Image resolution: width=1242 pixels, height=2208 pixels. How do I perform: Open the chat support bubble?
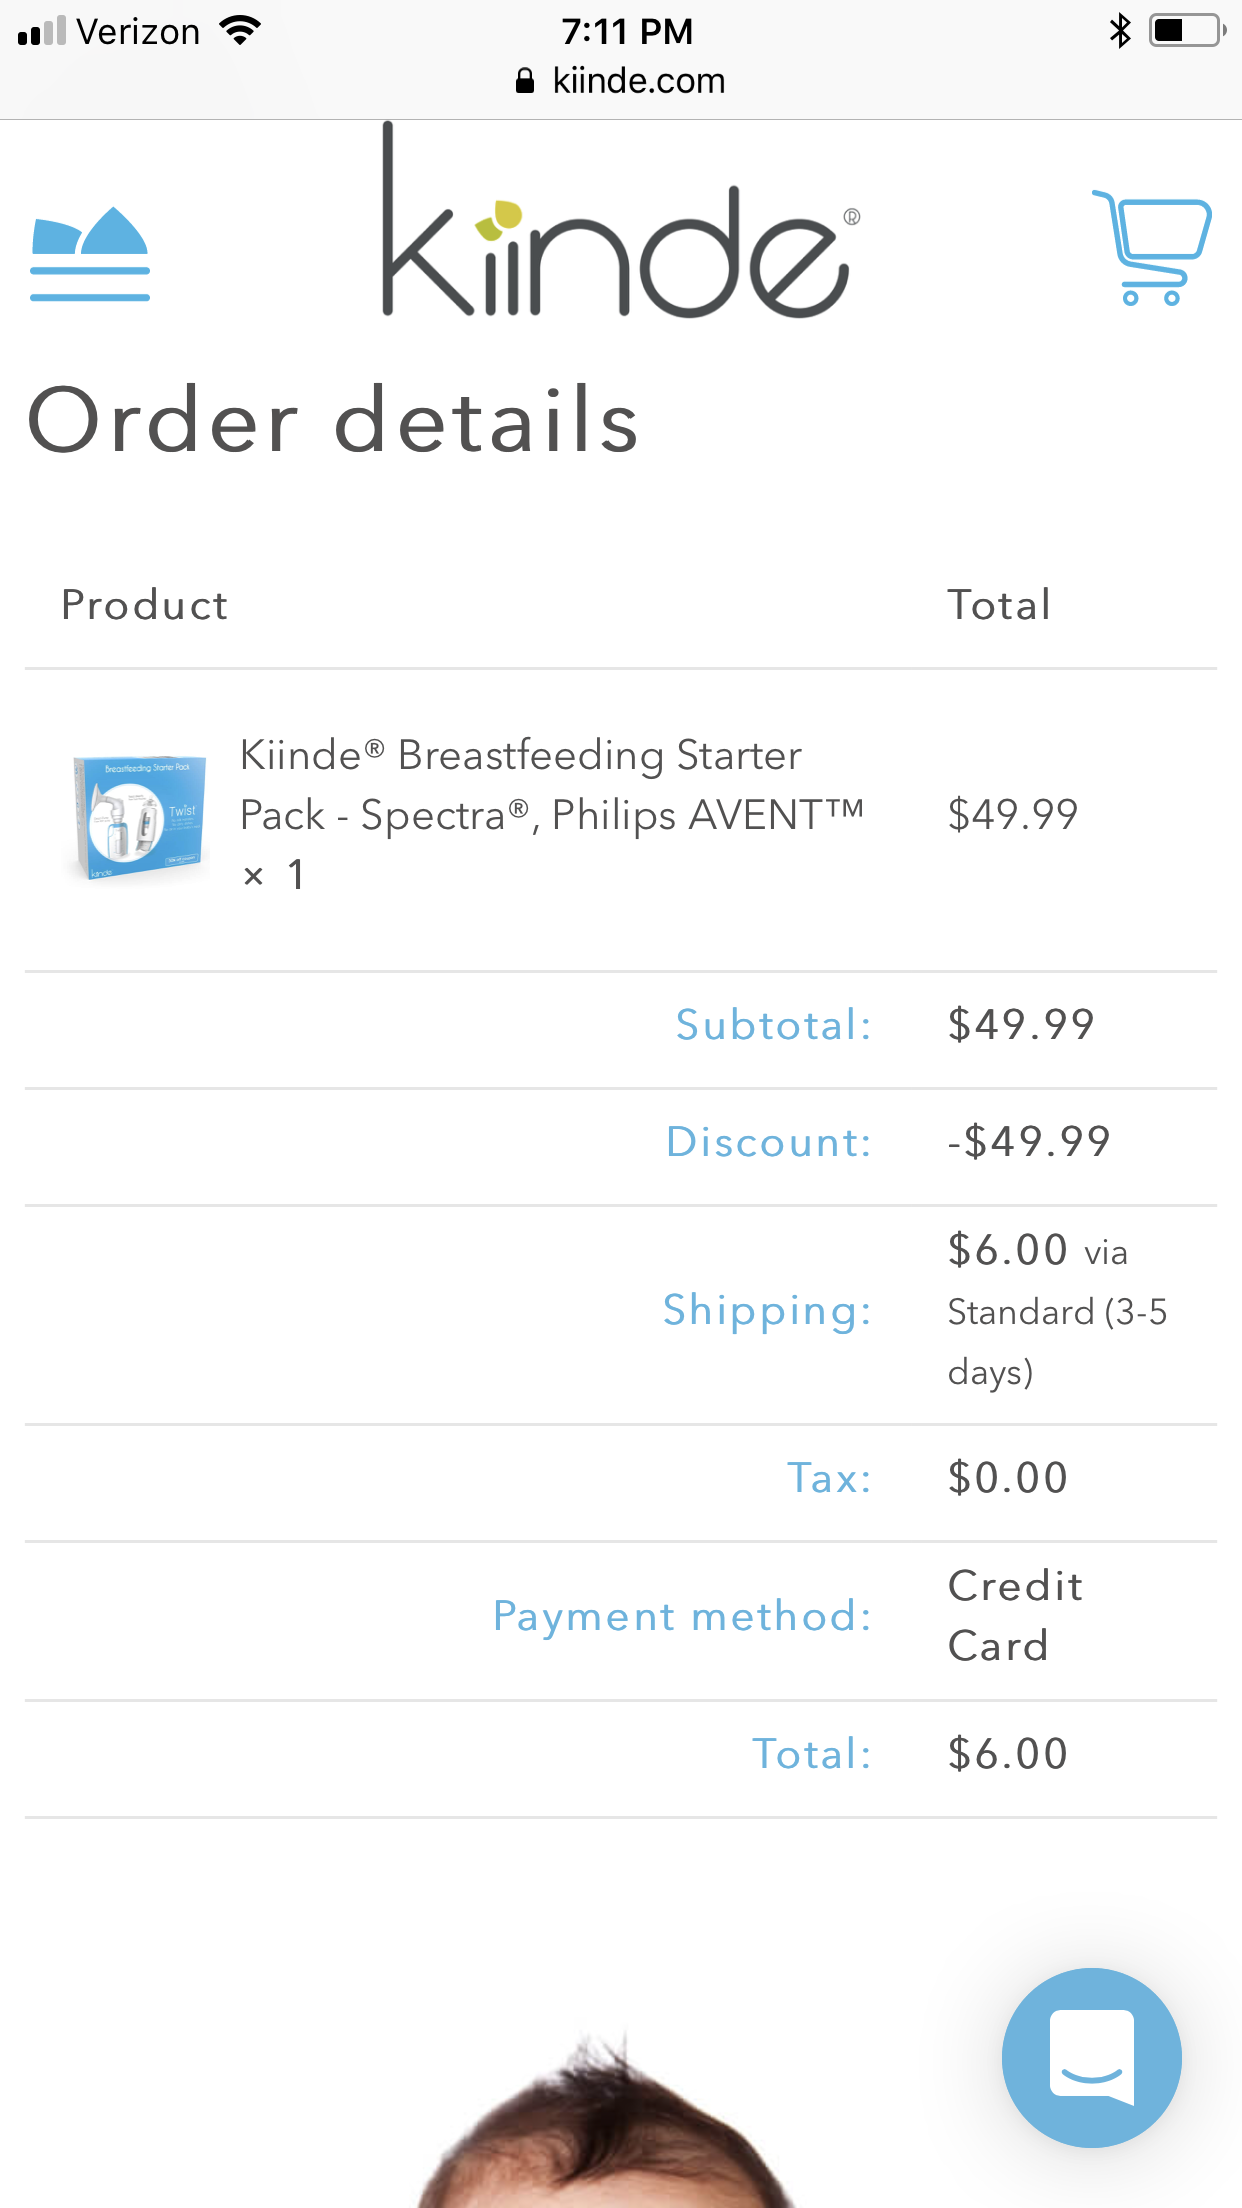[x=1091, y=2057]
